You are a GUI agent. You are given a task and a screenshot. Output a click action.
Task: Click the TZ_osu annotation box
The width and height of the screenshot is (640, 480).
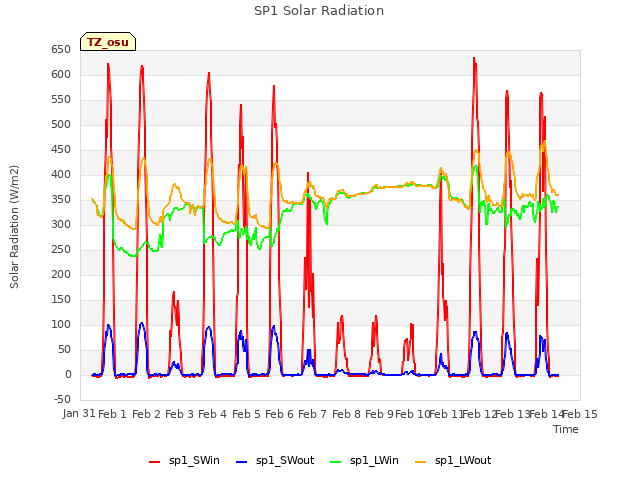108,42
